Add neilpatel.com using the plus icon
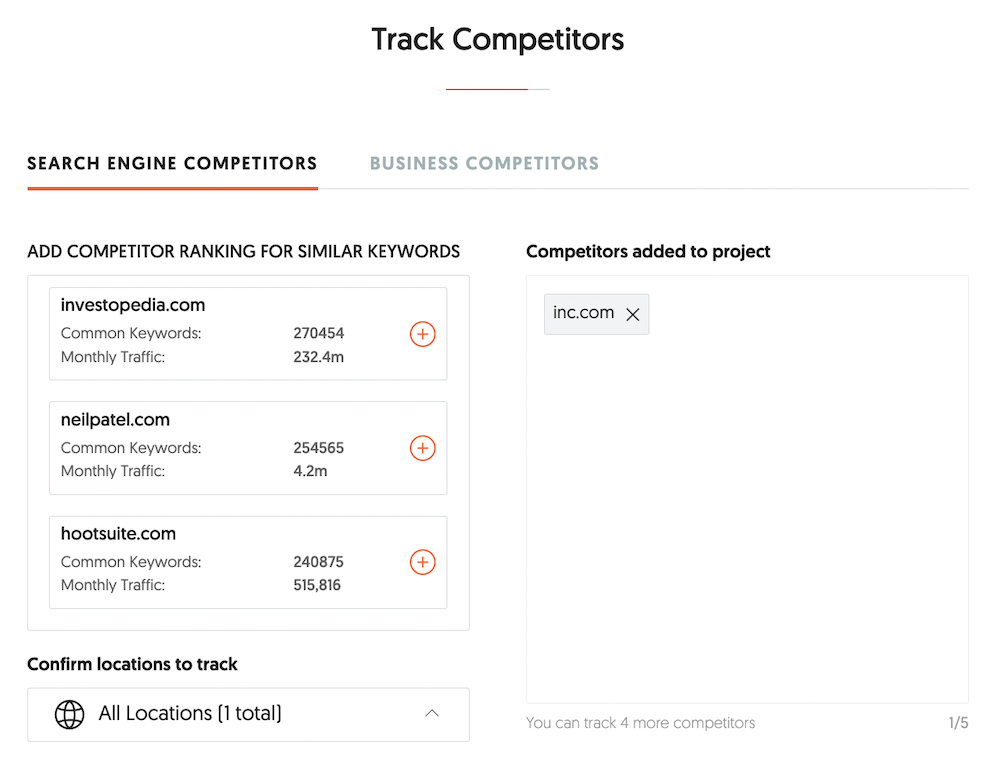The width and height of the screenshot is (1000, 775). click(x=422, y=448)
